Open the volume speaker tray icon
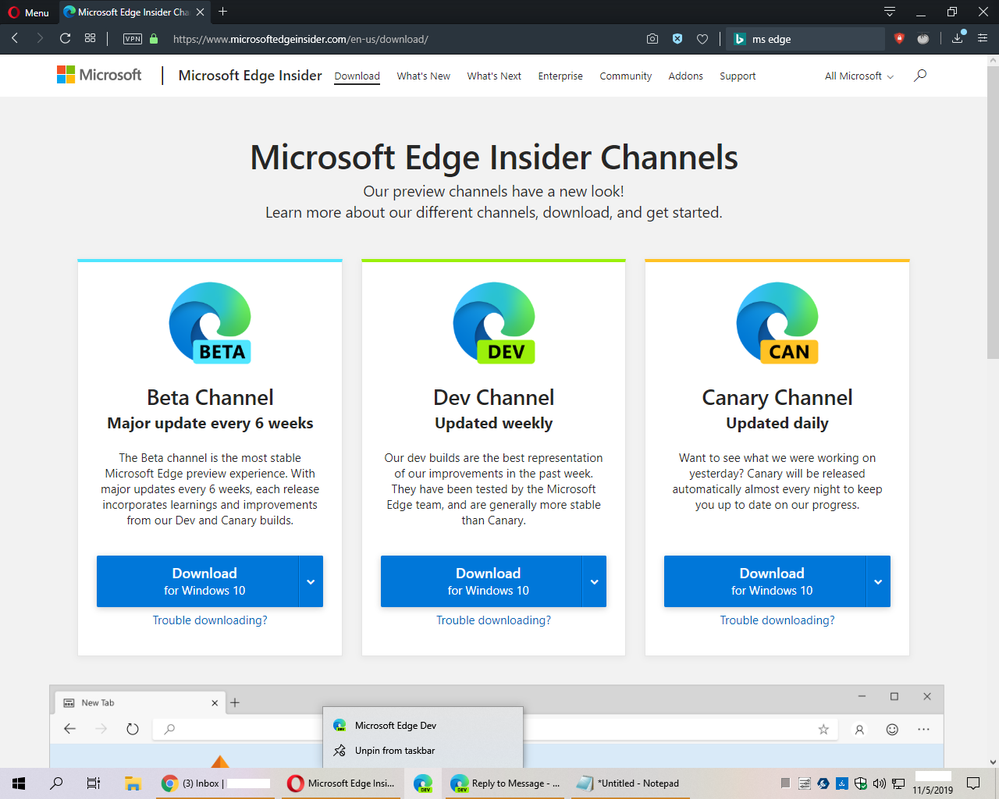This screenshot has height=799, width=999. click(x=879, y=783)
